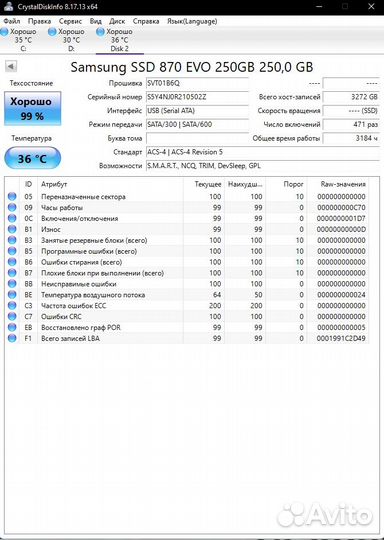Click raw value 0000000001D7
Screen dimensions: 384x540
[x=341, y=218]
